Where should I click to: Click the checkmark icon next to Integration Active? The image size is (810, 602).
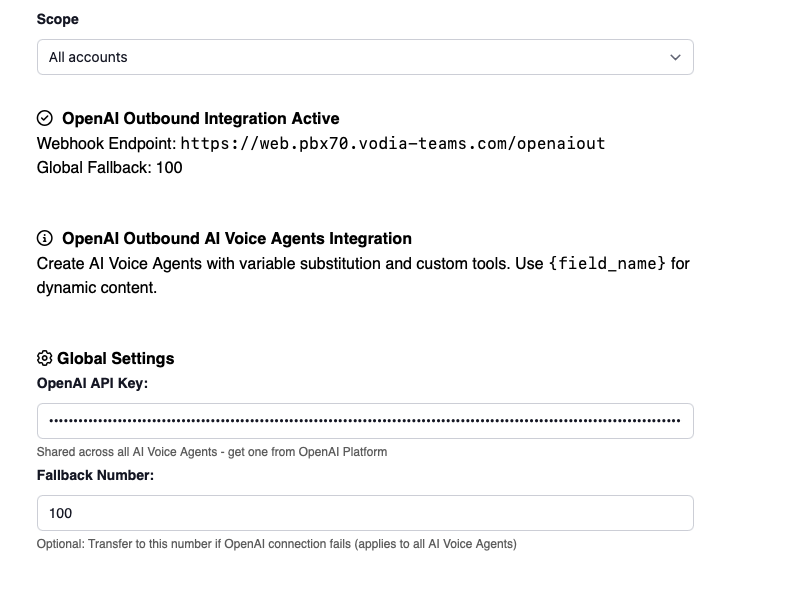click(44, 118)
